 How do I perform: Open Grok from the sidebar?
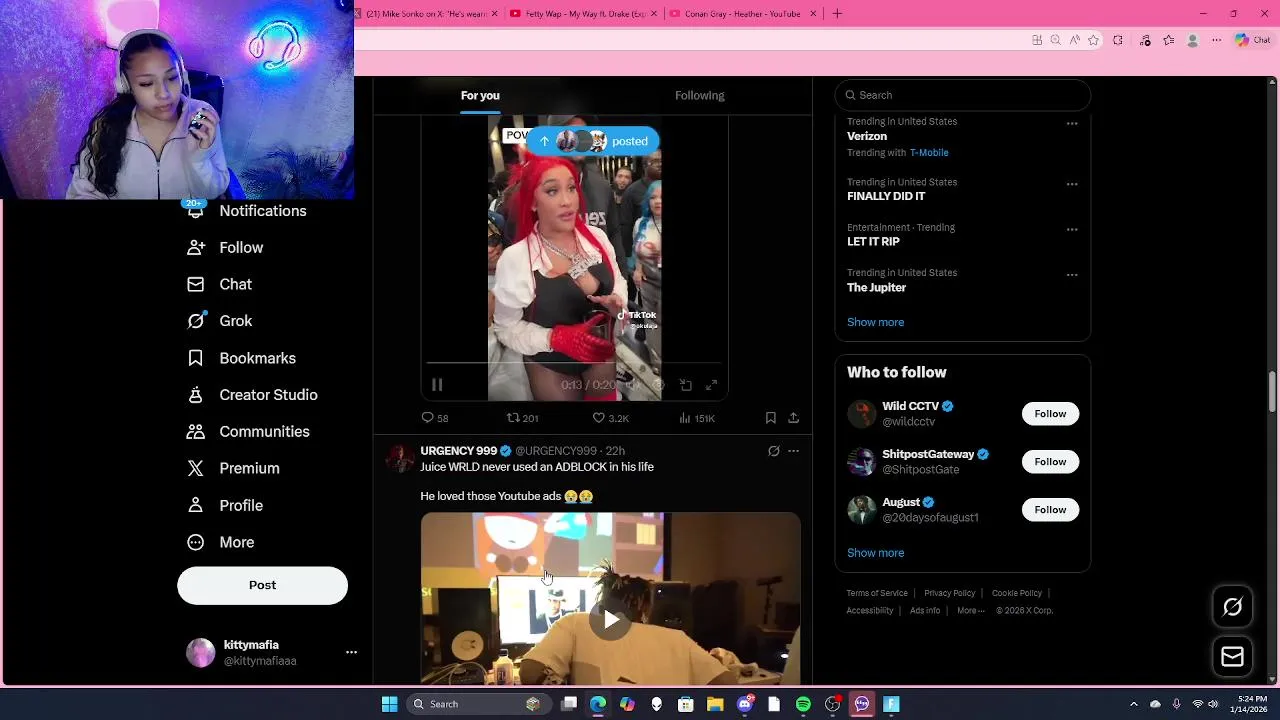pos(220,321)
